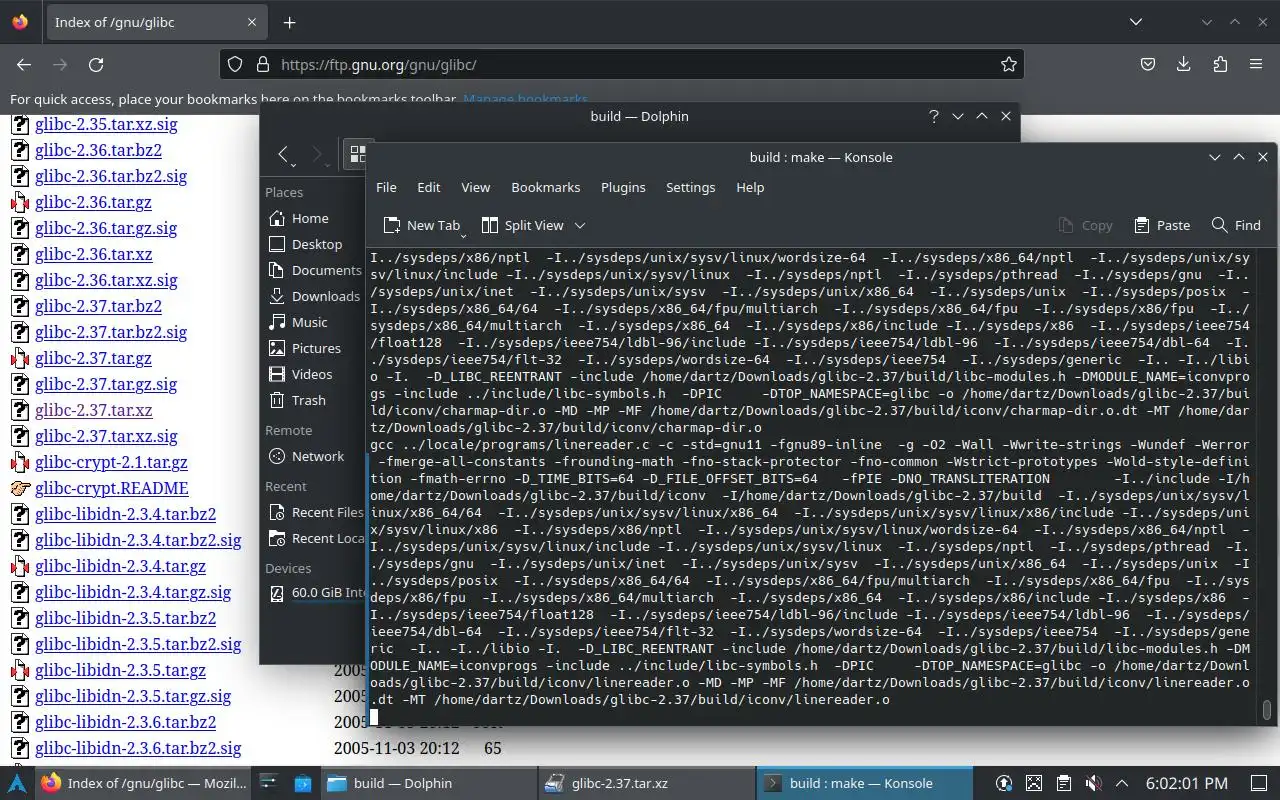Open the glibc-2.37.tar.gz.sig link

[106, 384]
